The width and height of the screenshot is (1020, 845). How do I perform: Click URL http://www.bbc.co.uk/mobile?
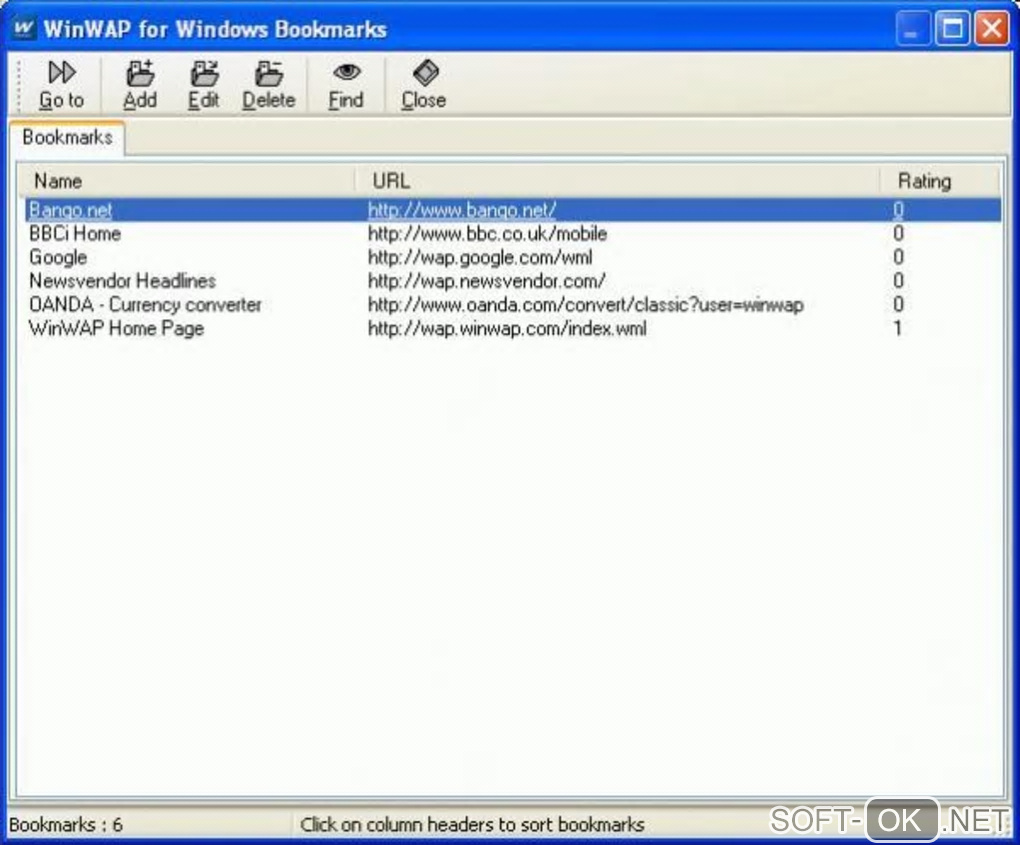pos(487,234)
